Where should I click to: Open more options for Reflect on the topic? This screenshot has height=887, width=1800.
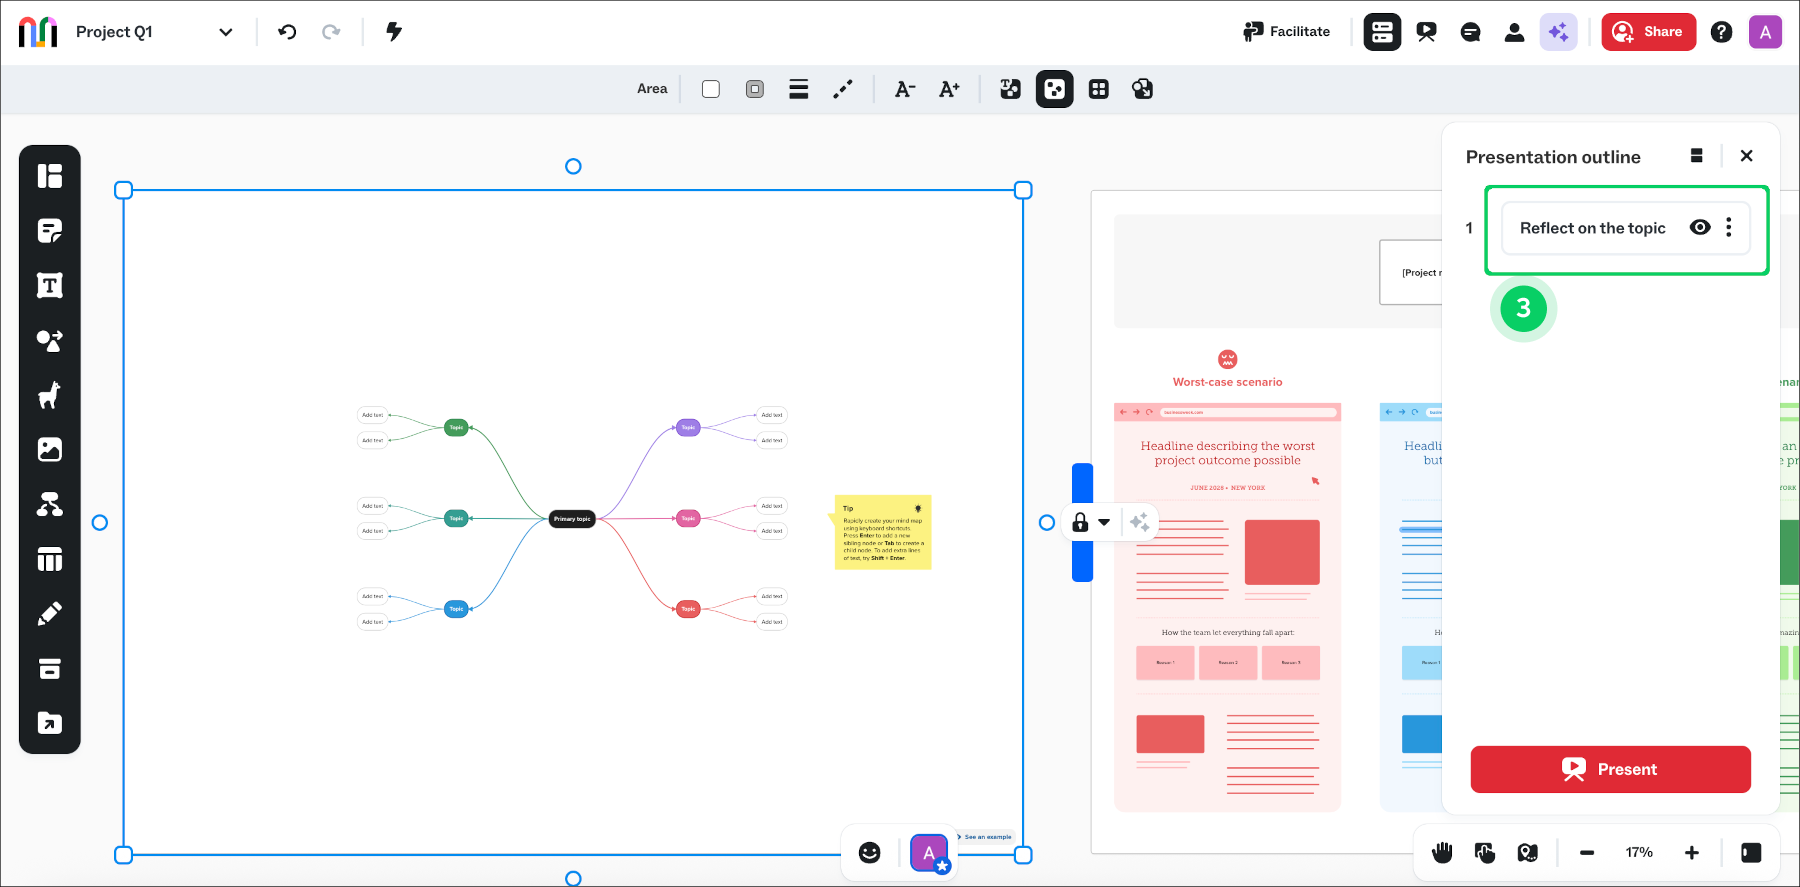click(x=1728, y=227)
